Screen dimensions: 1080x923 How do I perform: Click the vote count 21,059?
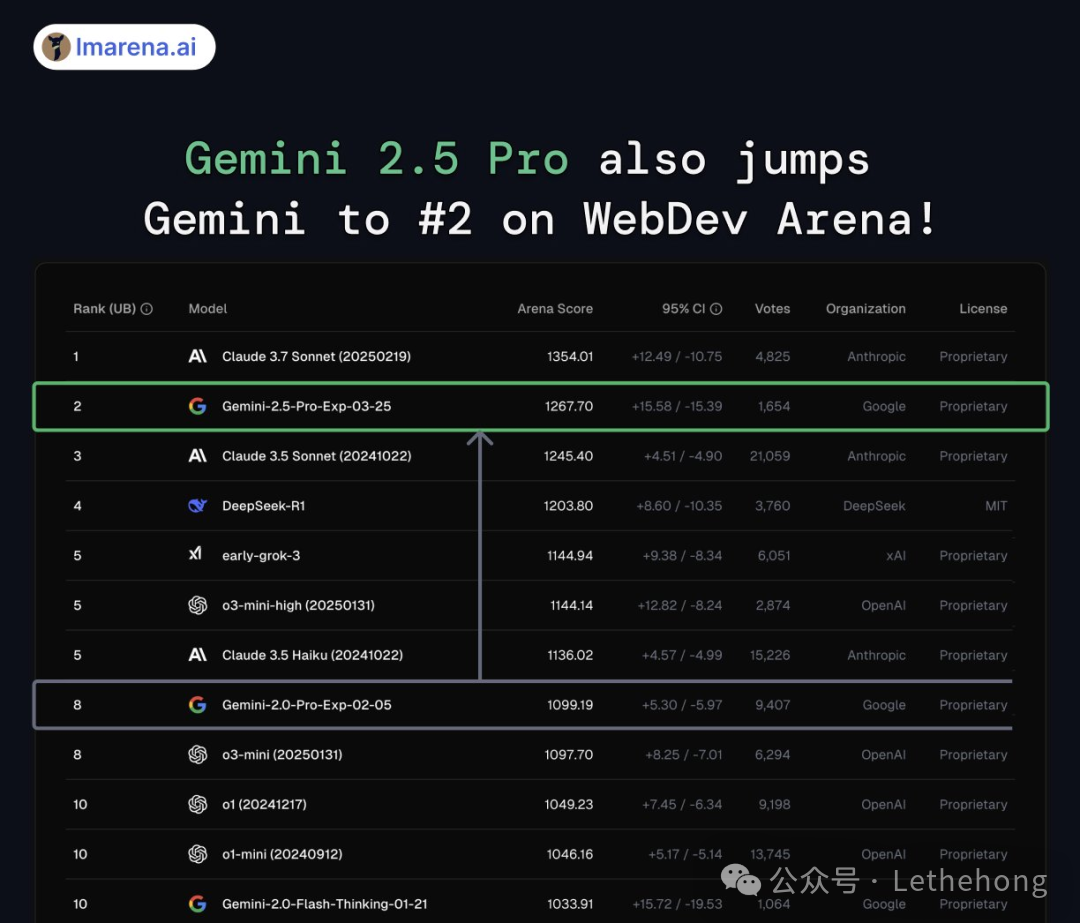click(770, 456)
